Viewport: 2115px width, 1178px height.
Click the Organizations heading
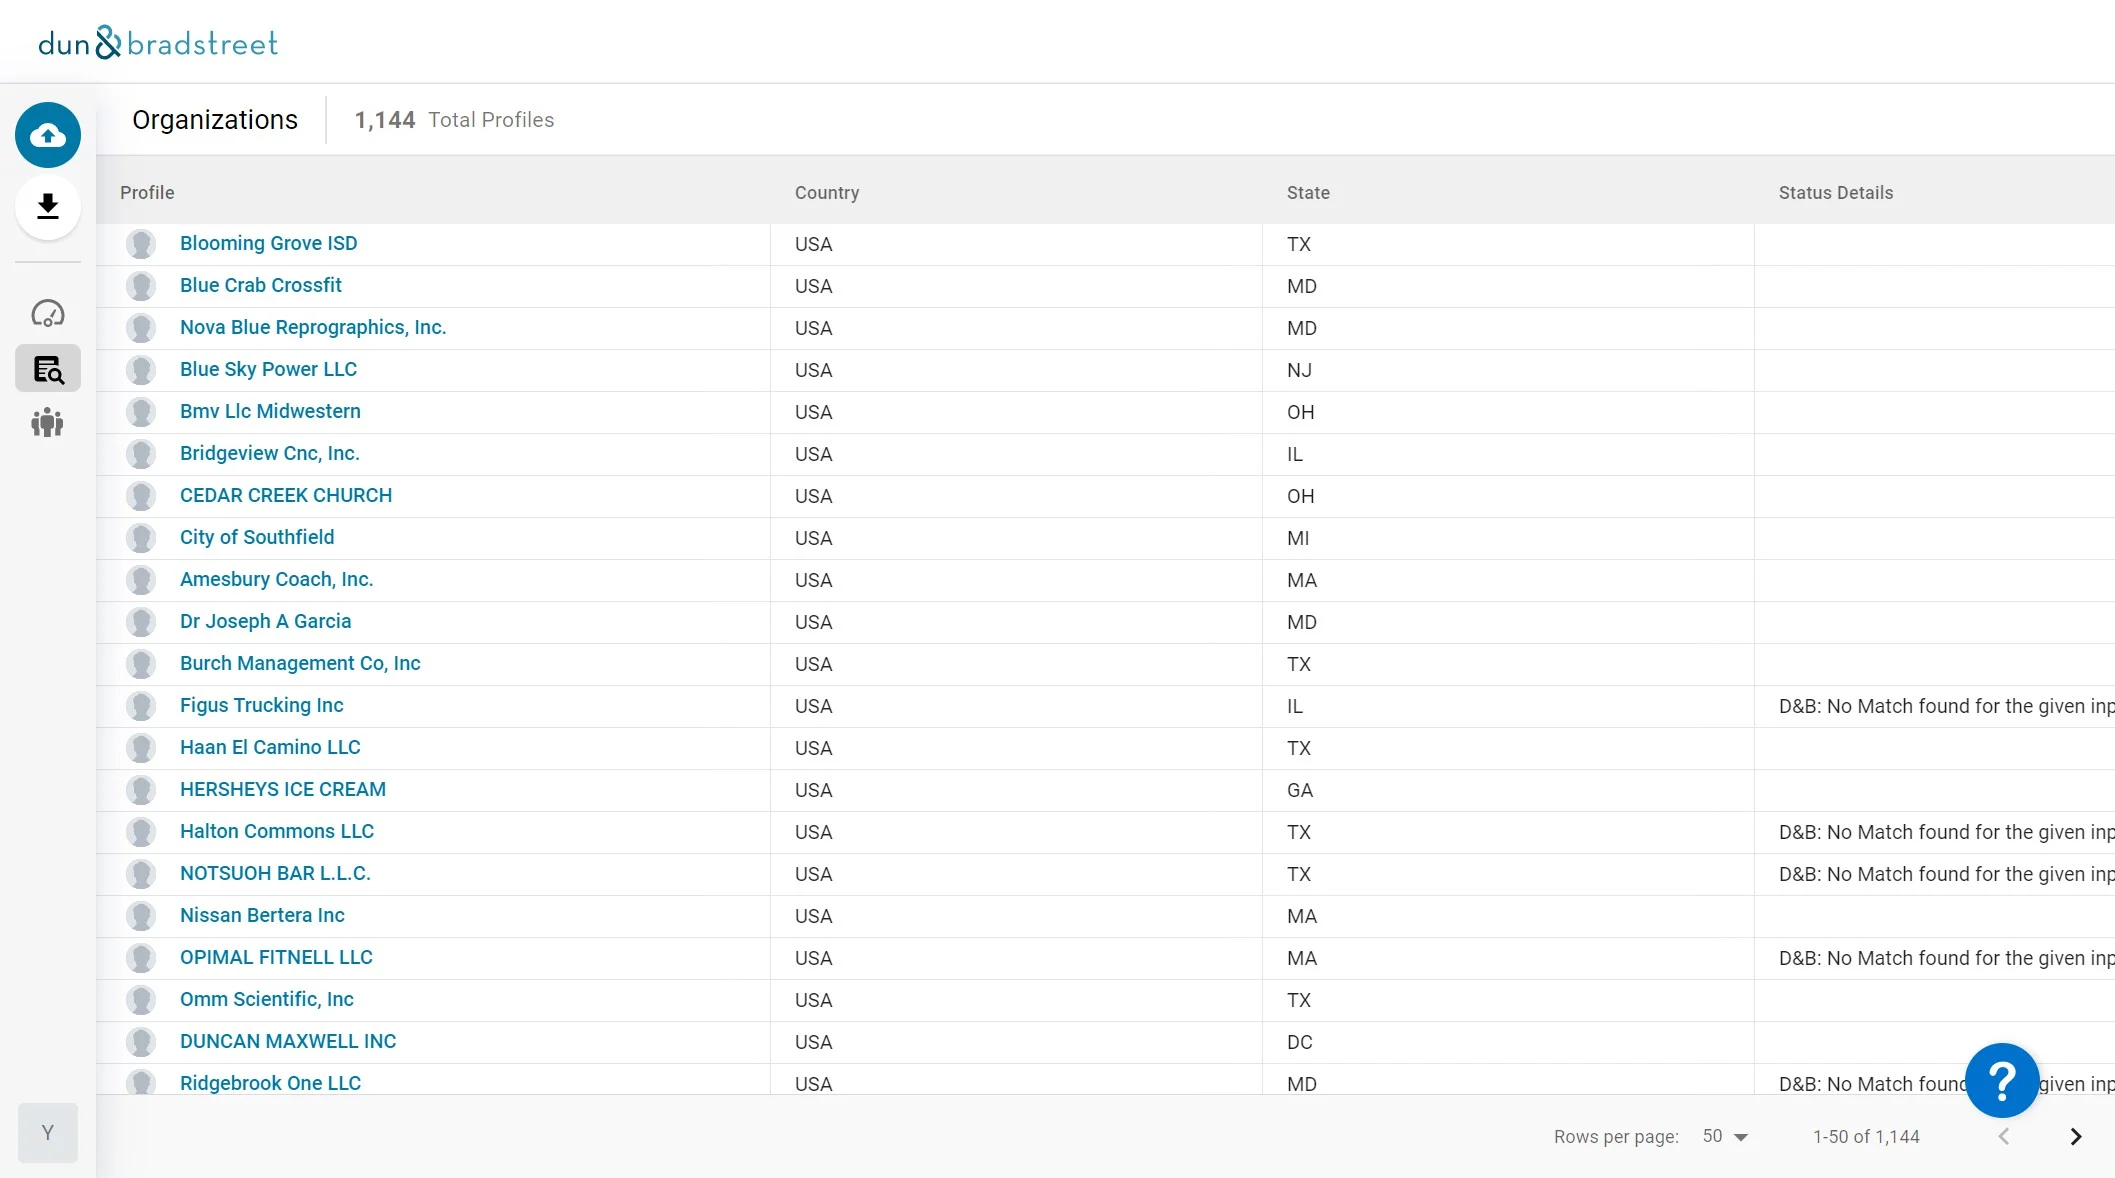[215, 120]
